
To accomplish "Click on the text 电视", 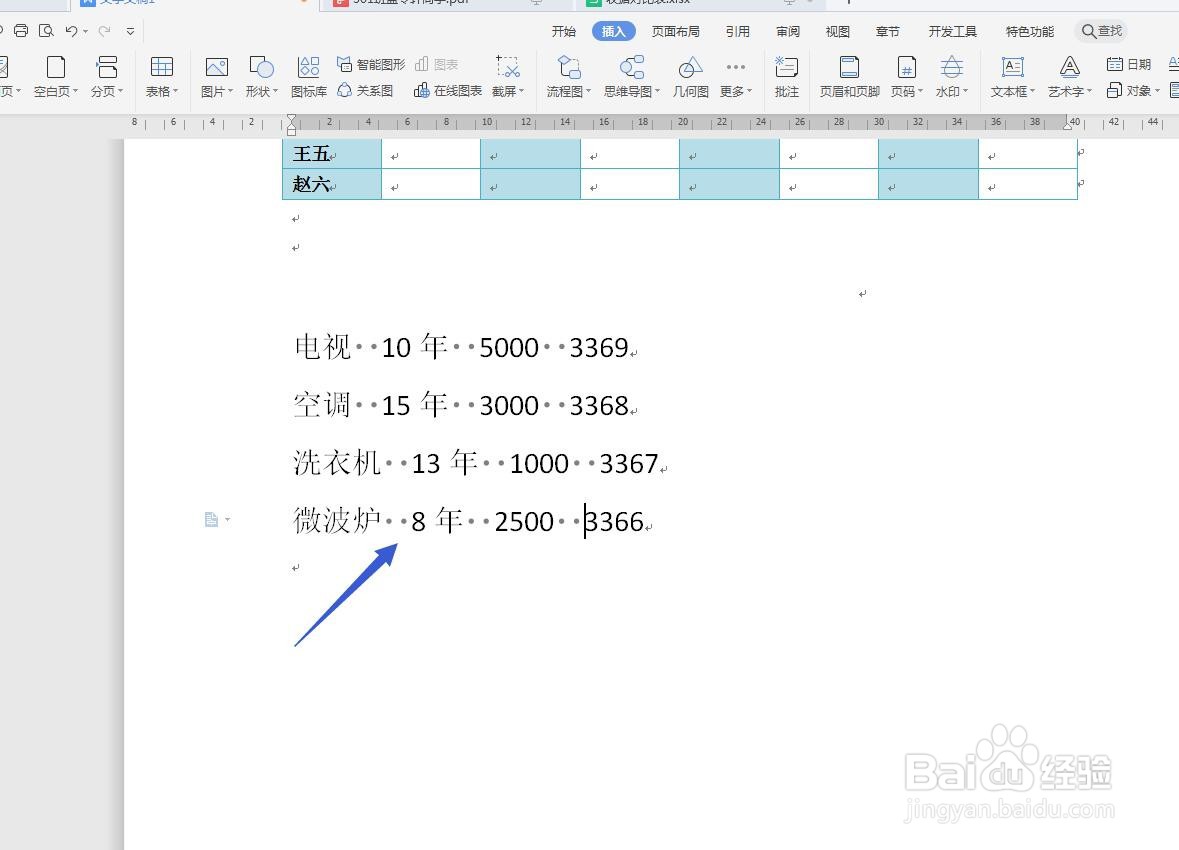I will pyautogui.click(x=323, y=347).
